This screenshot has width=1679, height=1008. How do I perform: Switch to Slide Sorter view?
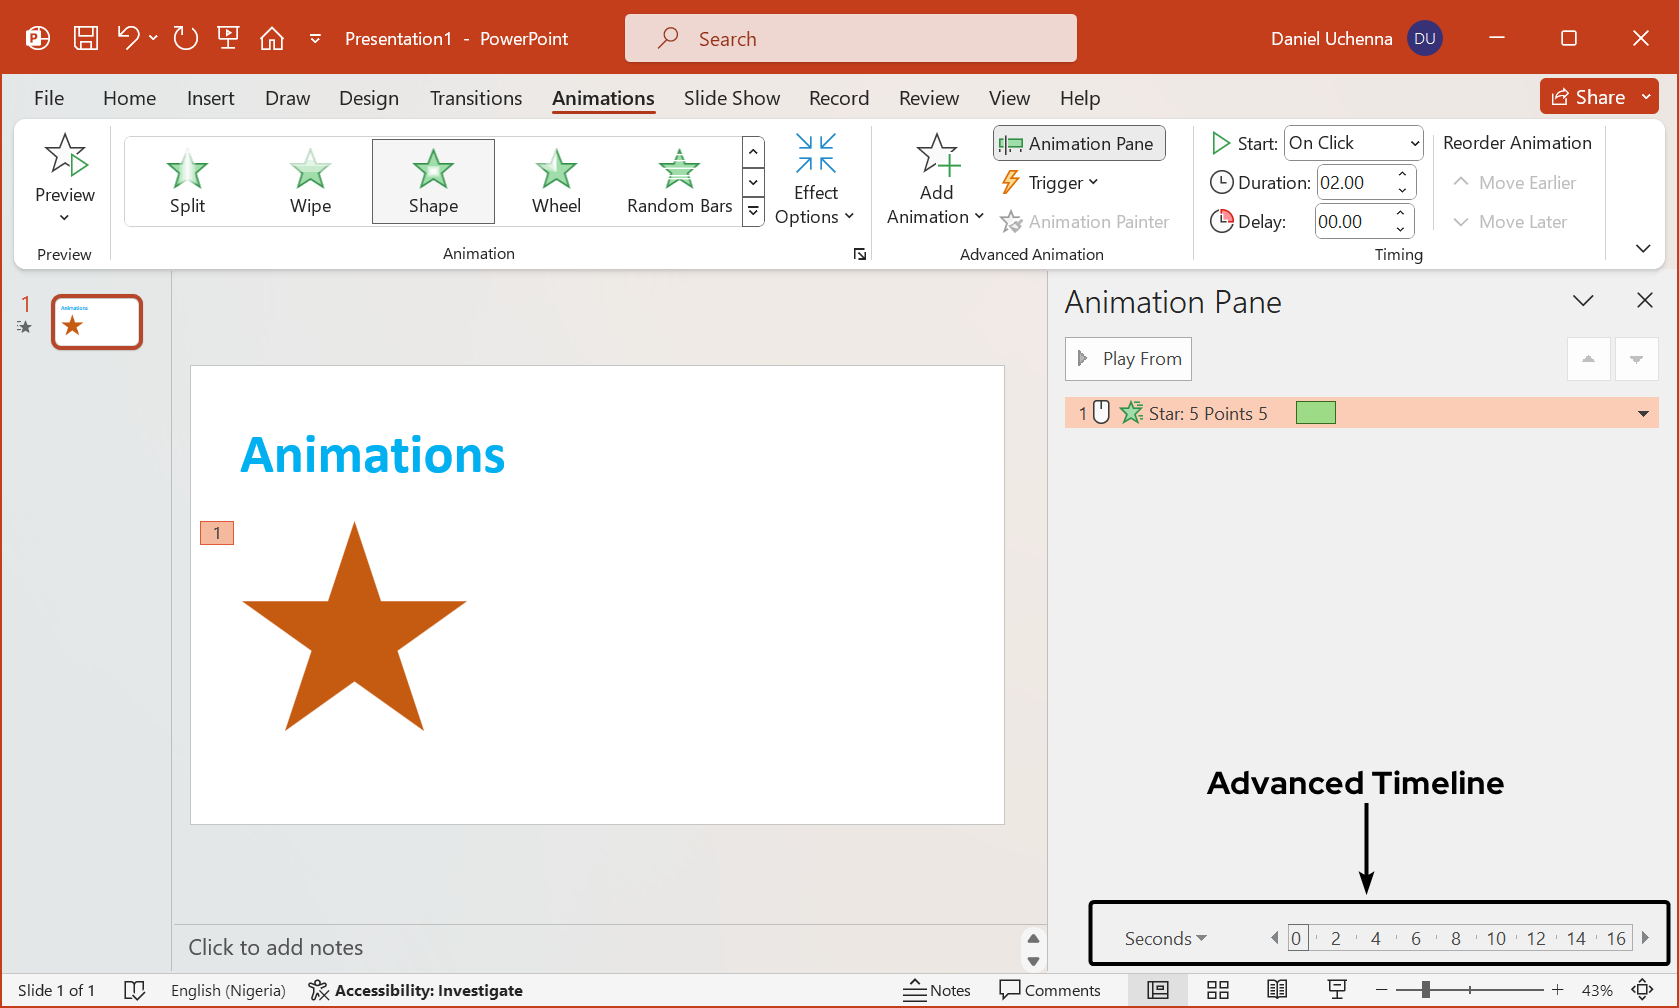[x=1217, y=990]
